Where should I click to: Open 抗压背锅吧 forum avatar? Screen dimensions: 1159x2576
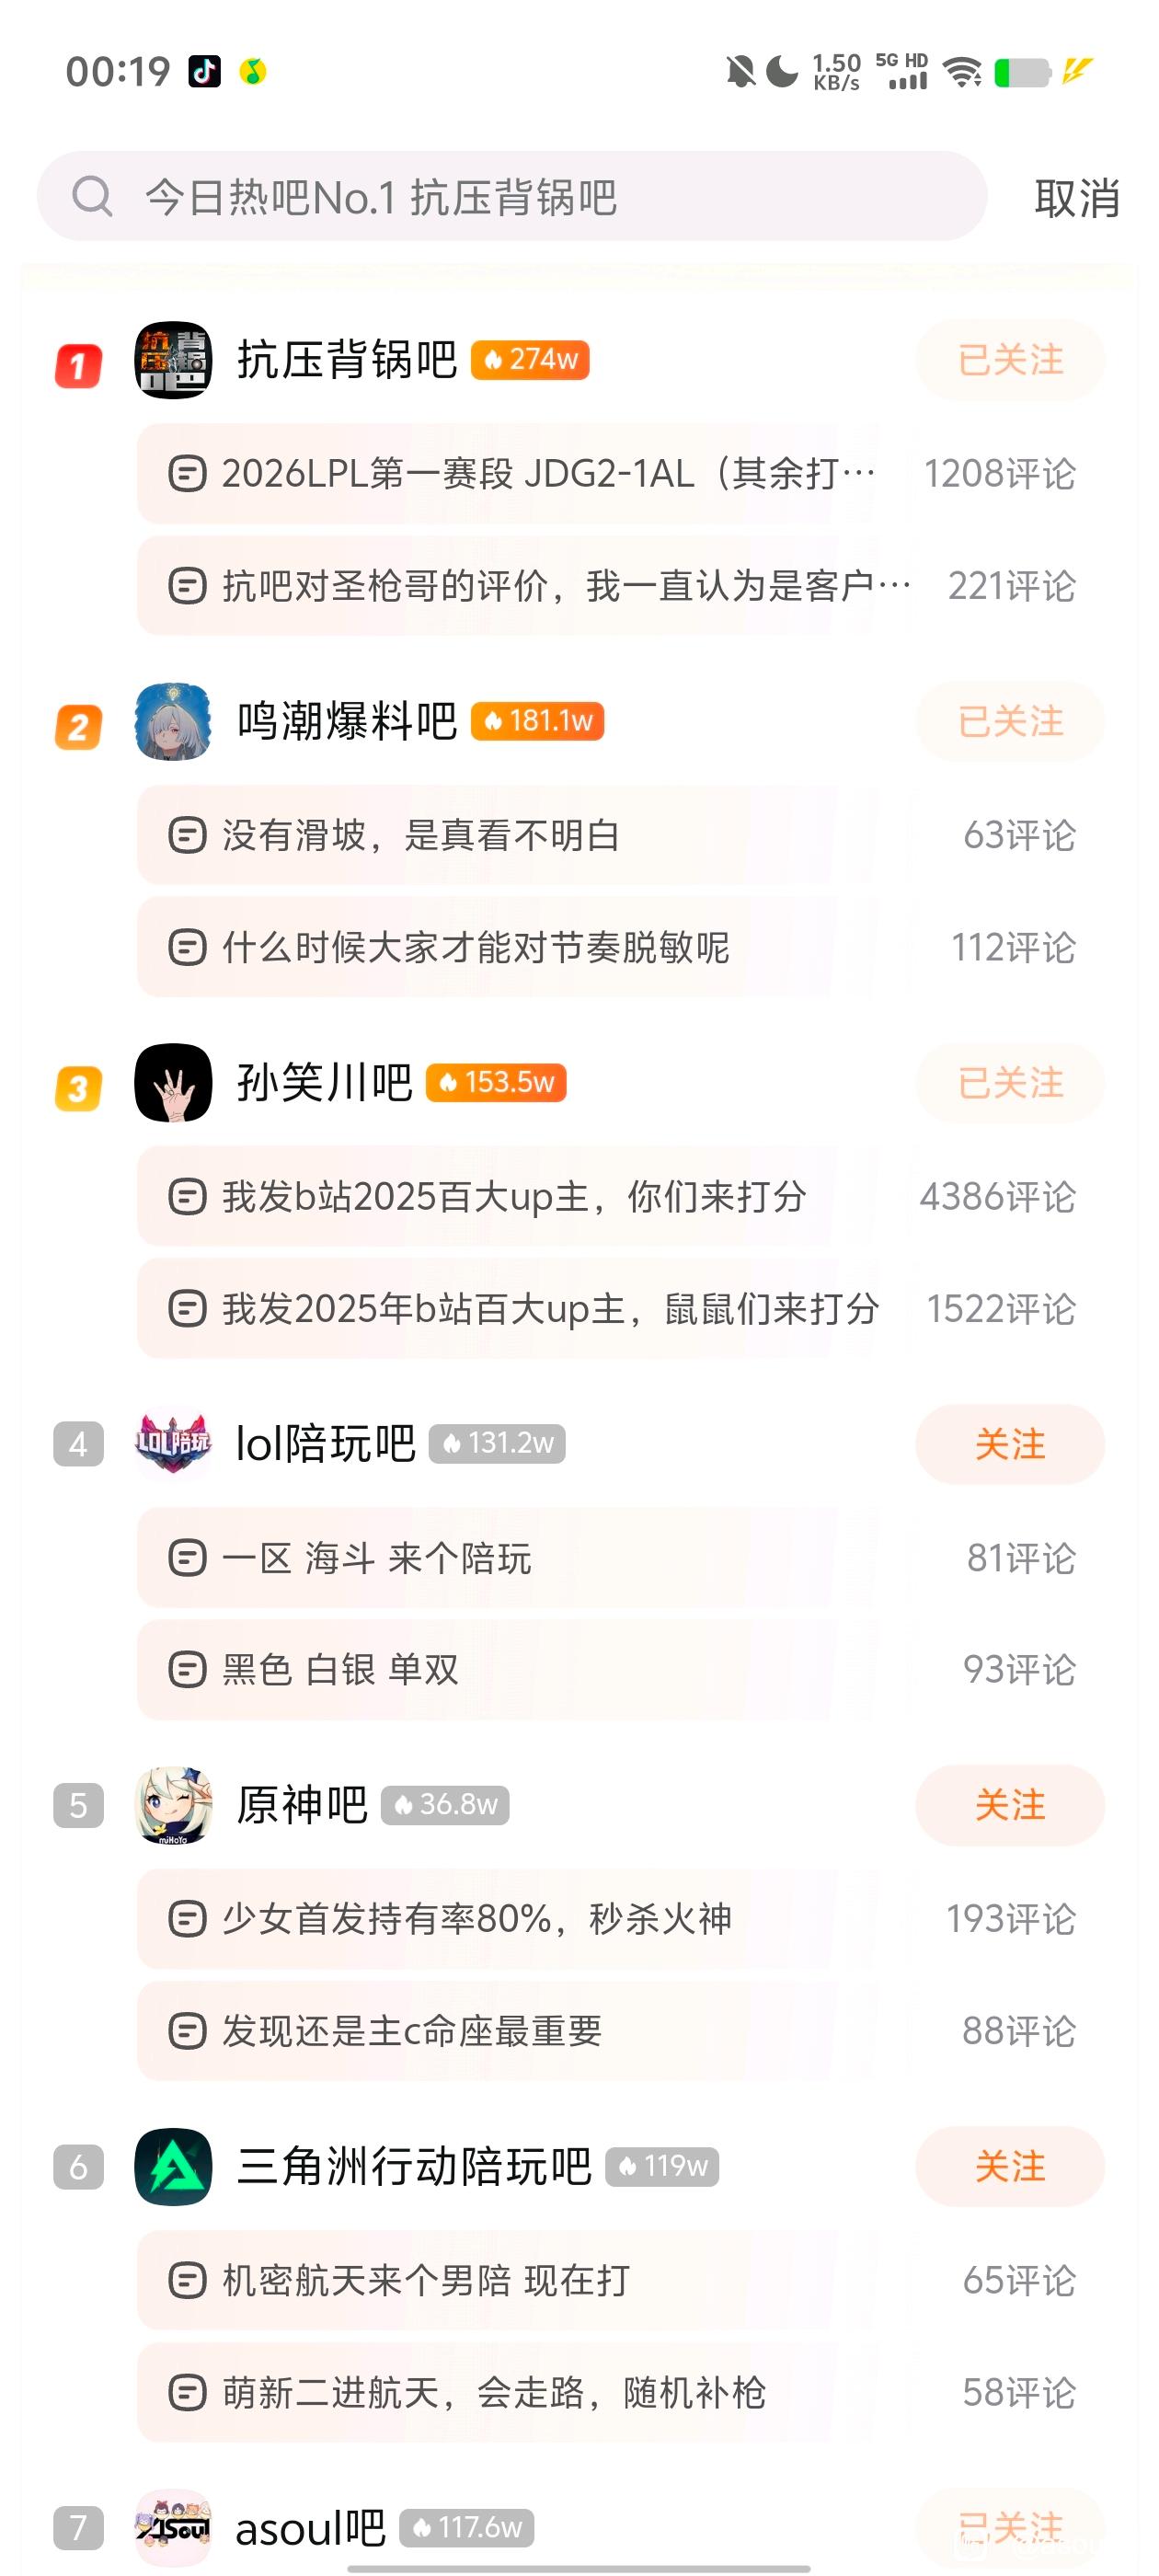[173, 360]
